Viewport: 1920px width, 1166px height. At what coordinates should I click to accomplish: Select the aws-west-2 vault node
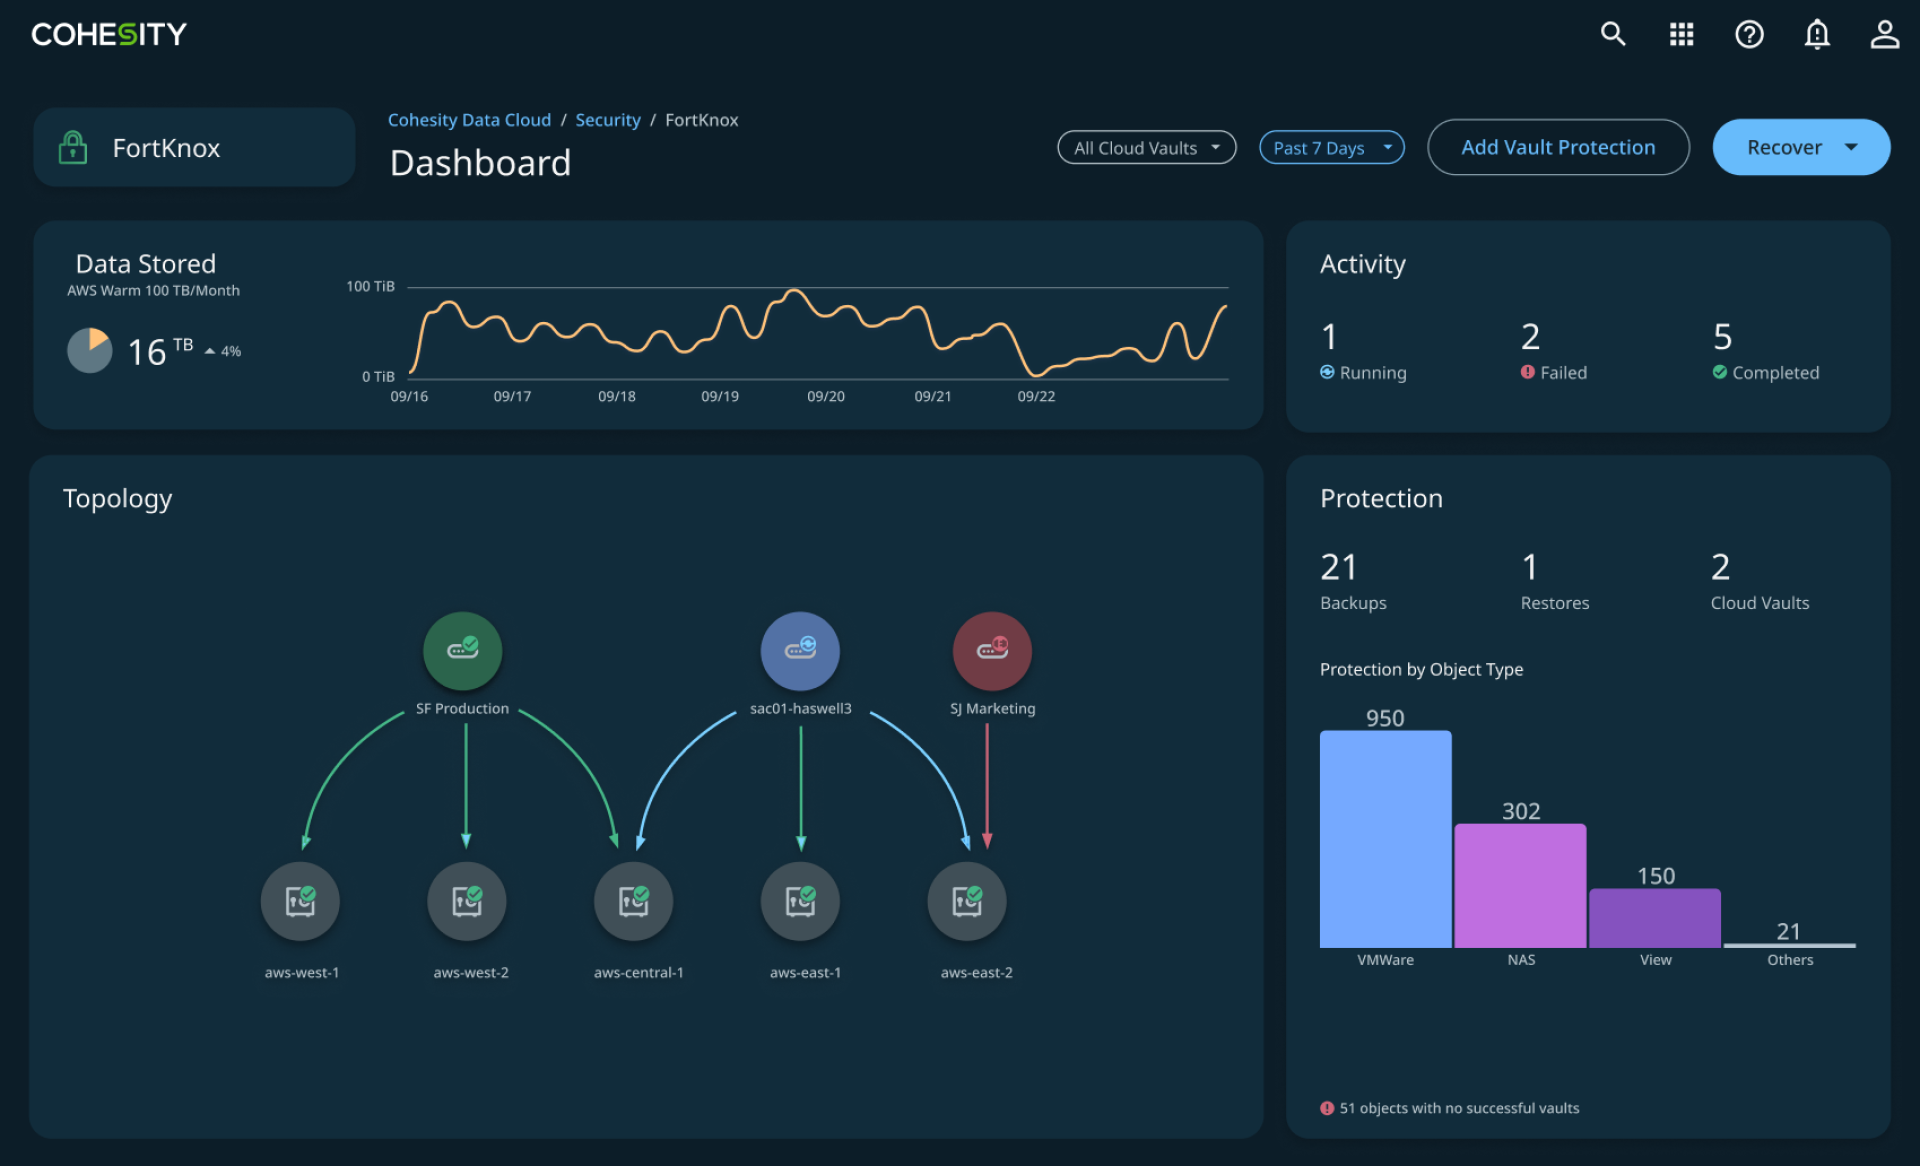click(467, 901)
